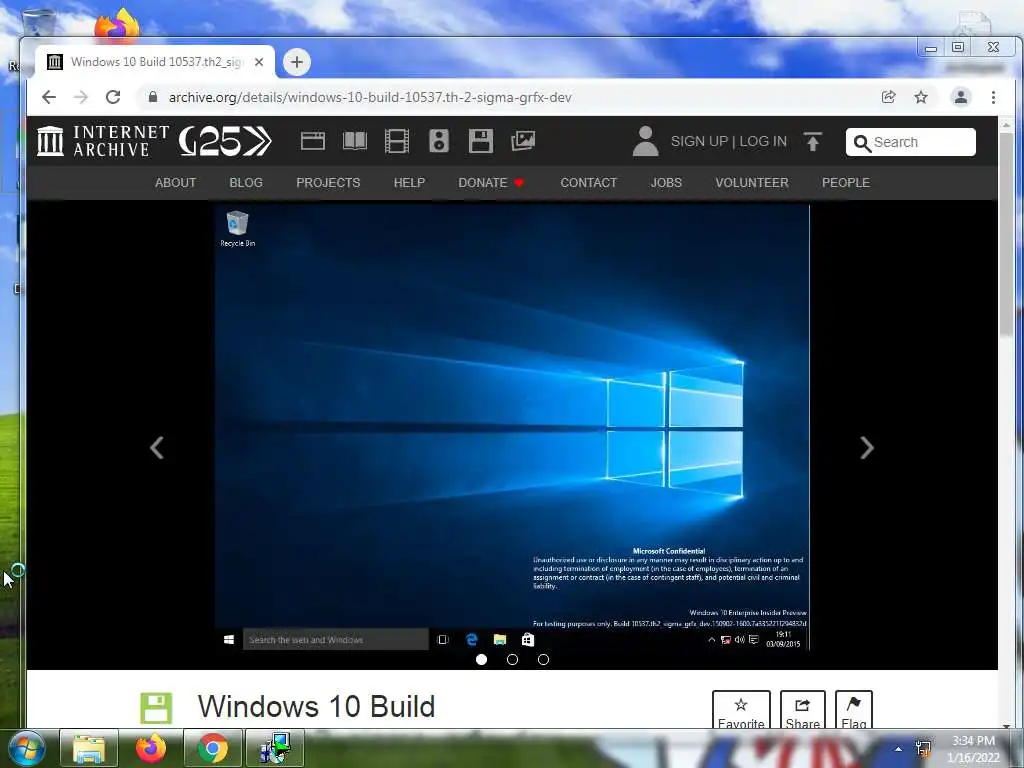The width and height of the screenshot is (1024, 768).
Task: Select the third carousel dot
Action: (x=543, y=660)
